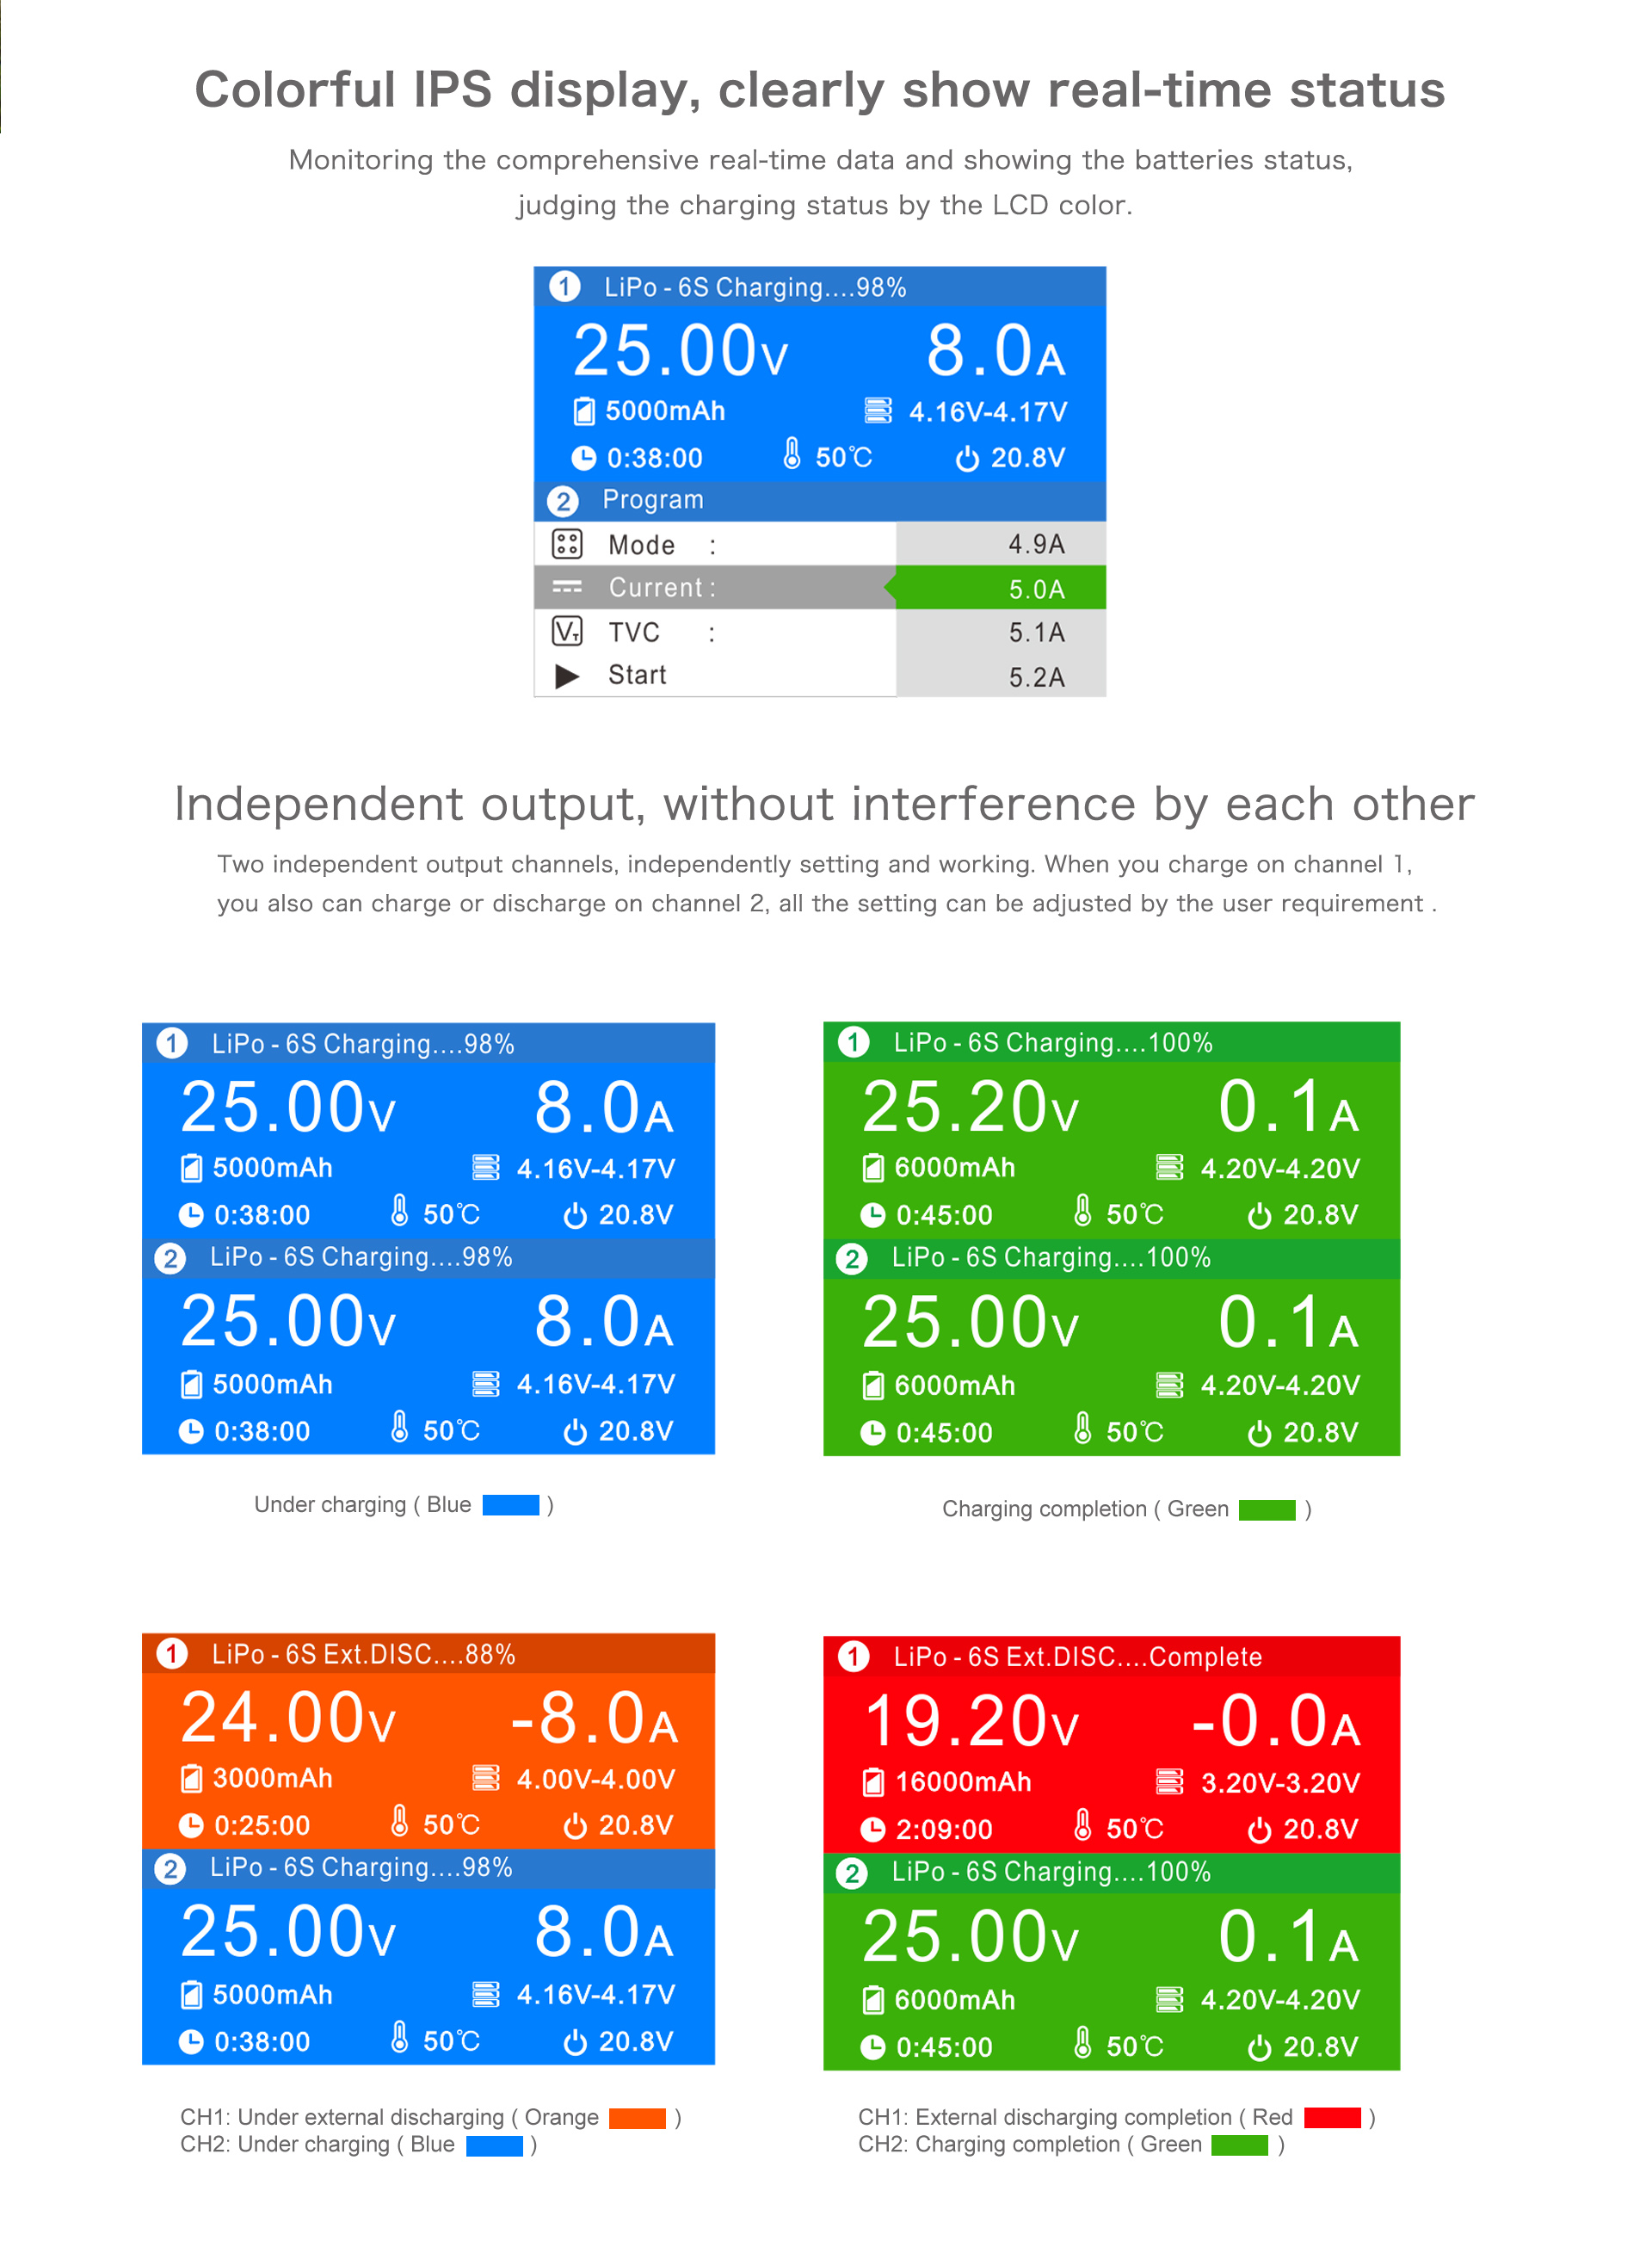Click the clock icon next to 0:25:00
This screenshot has width=1652, height=2259.
coord(190,1825)
